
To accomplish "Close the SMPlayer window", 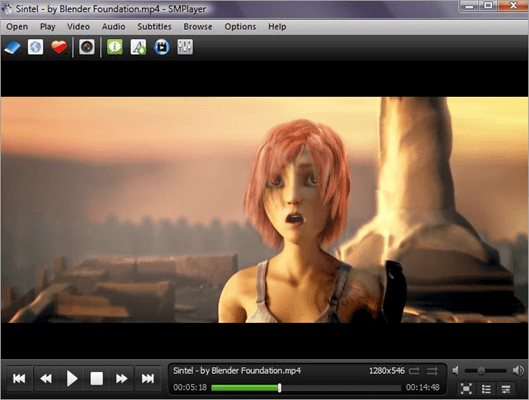I will (x=513, y=6).
